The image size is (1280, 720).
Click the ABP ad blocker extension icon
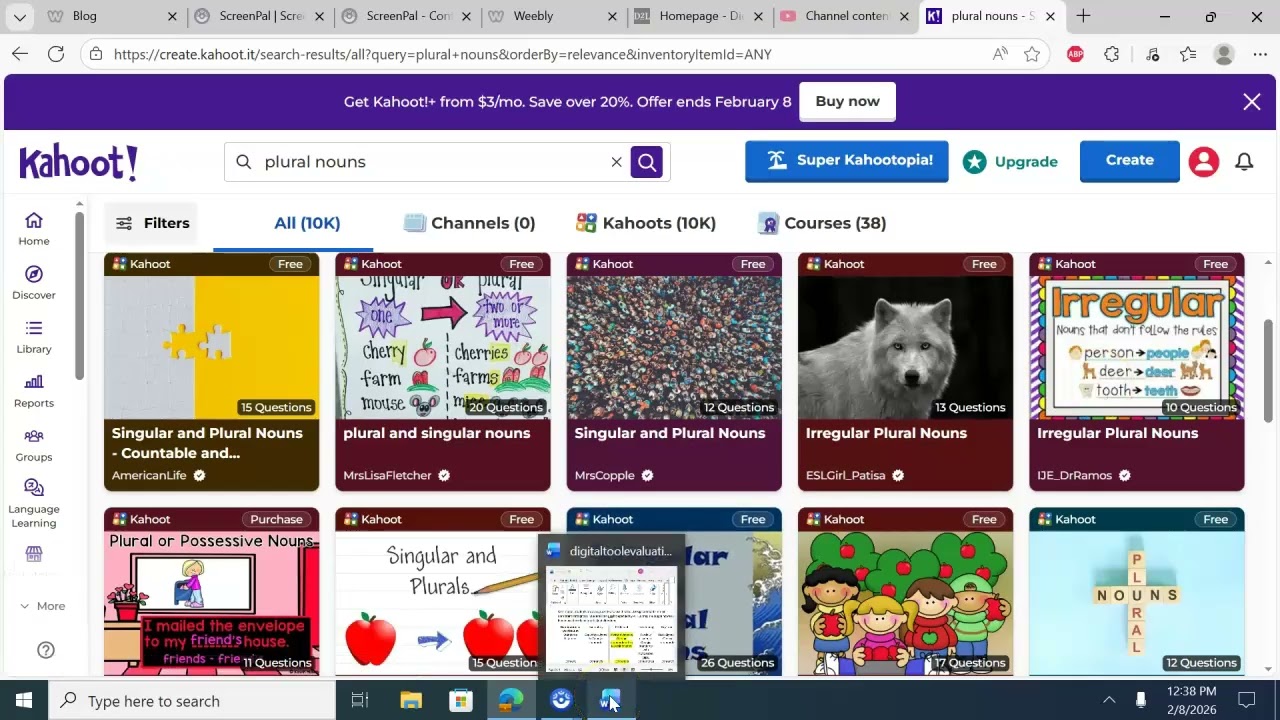click(x=1075, y=54)
